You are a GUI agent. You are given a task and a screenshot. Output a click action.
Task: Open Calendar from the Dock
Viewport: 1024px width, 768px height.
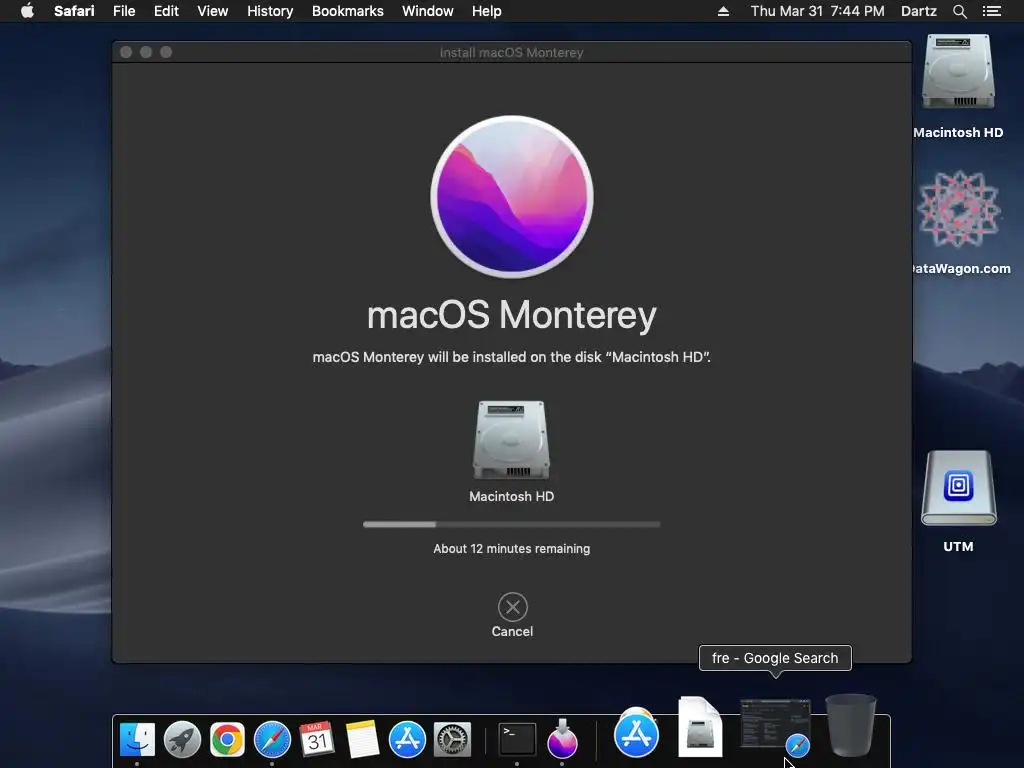click(317, 739)
